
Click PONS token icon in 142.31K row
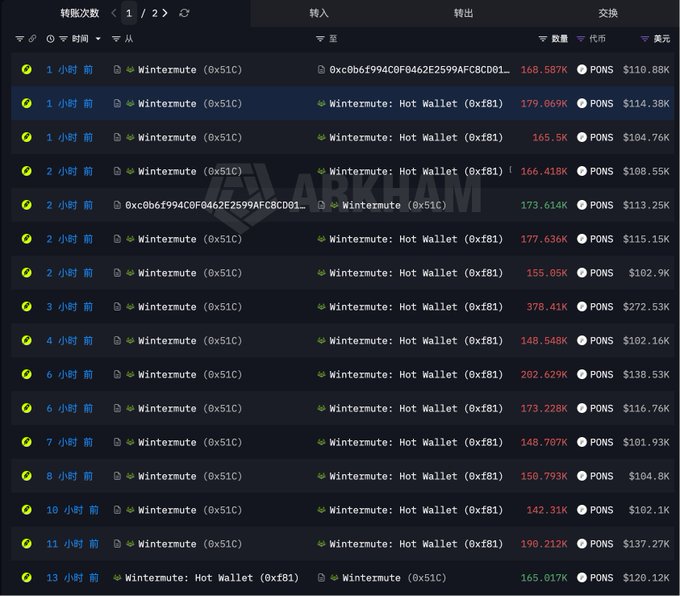[582, 510]
